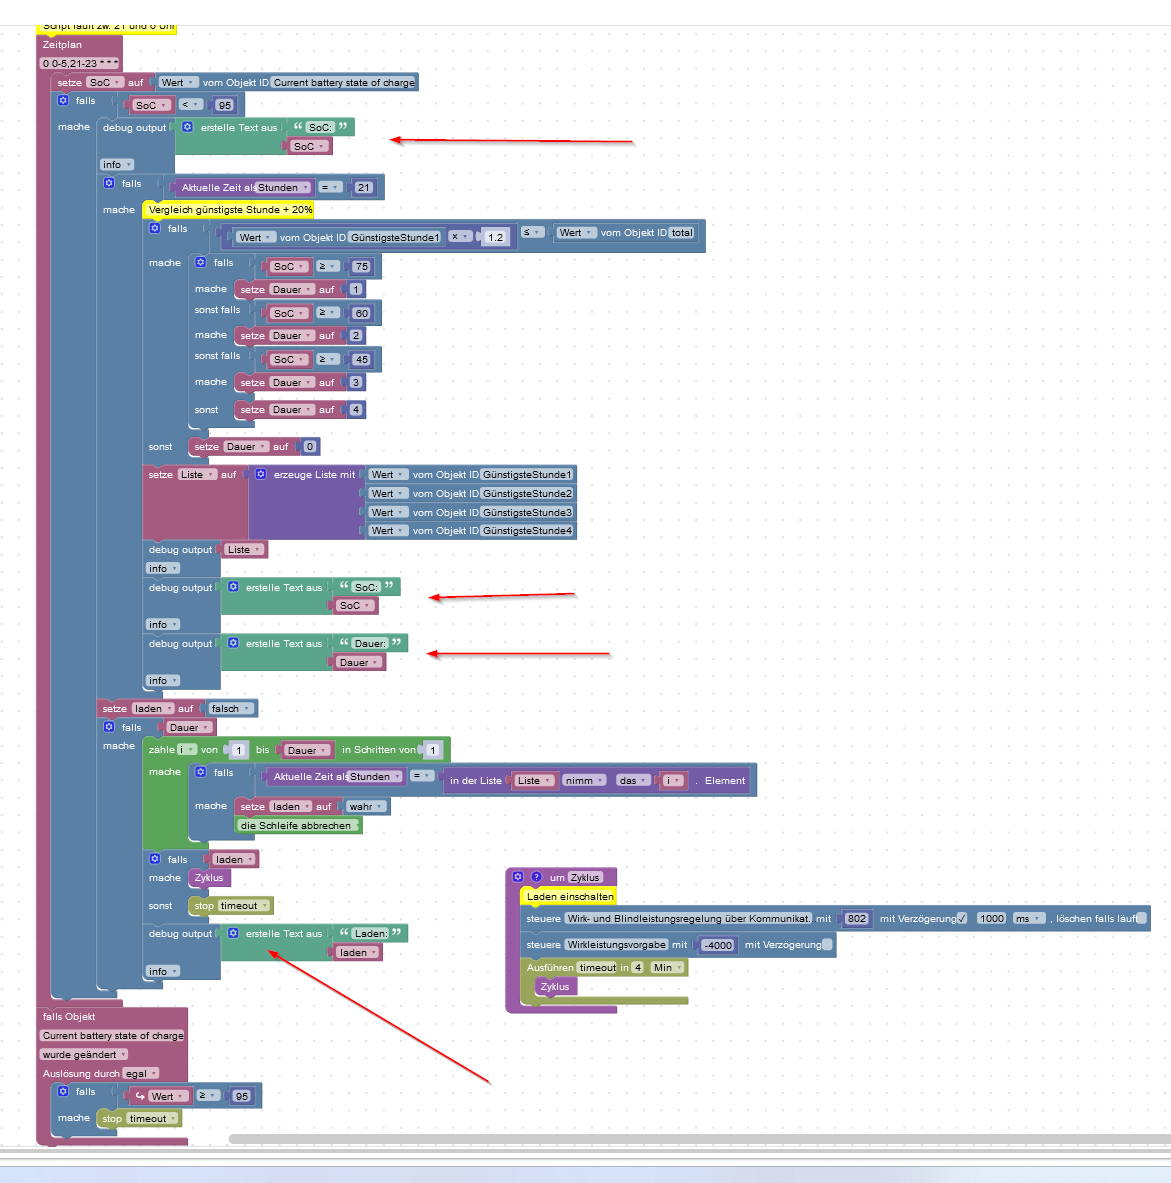
Task: Edit the delay value 1000
Action: point(991,919)
